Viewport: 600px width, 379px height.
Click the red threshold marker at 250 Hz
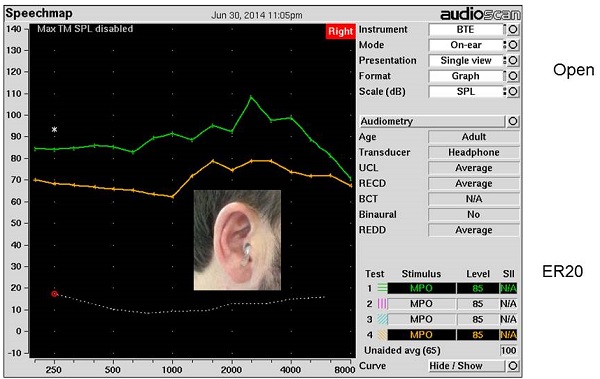(x=54, y=294)
